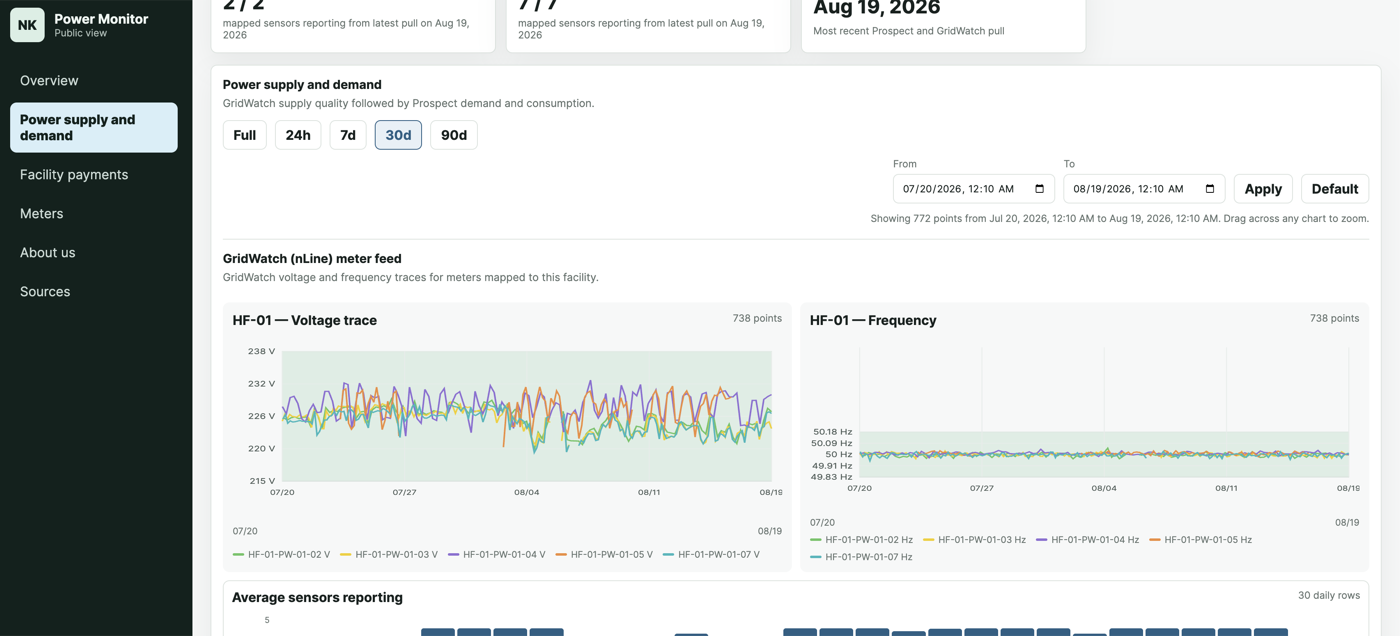Select the Full time range
The height and width of the screenshot is (636, 1400).
point(245,135)
